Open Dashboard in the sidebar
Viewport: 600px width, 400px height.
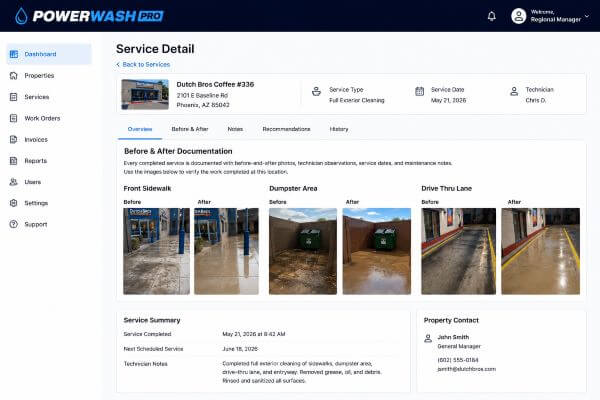tap(49, 54)
